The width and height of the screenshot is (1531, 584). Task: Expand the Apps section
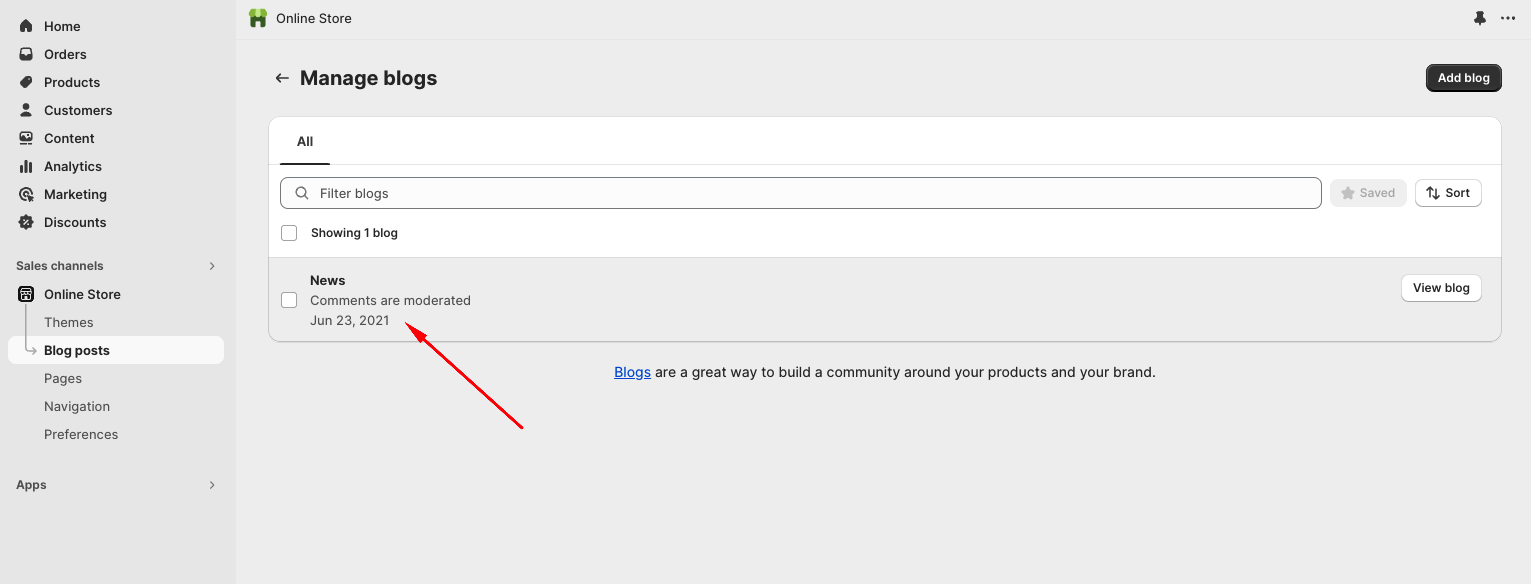point(211,485)
